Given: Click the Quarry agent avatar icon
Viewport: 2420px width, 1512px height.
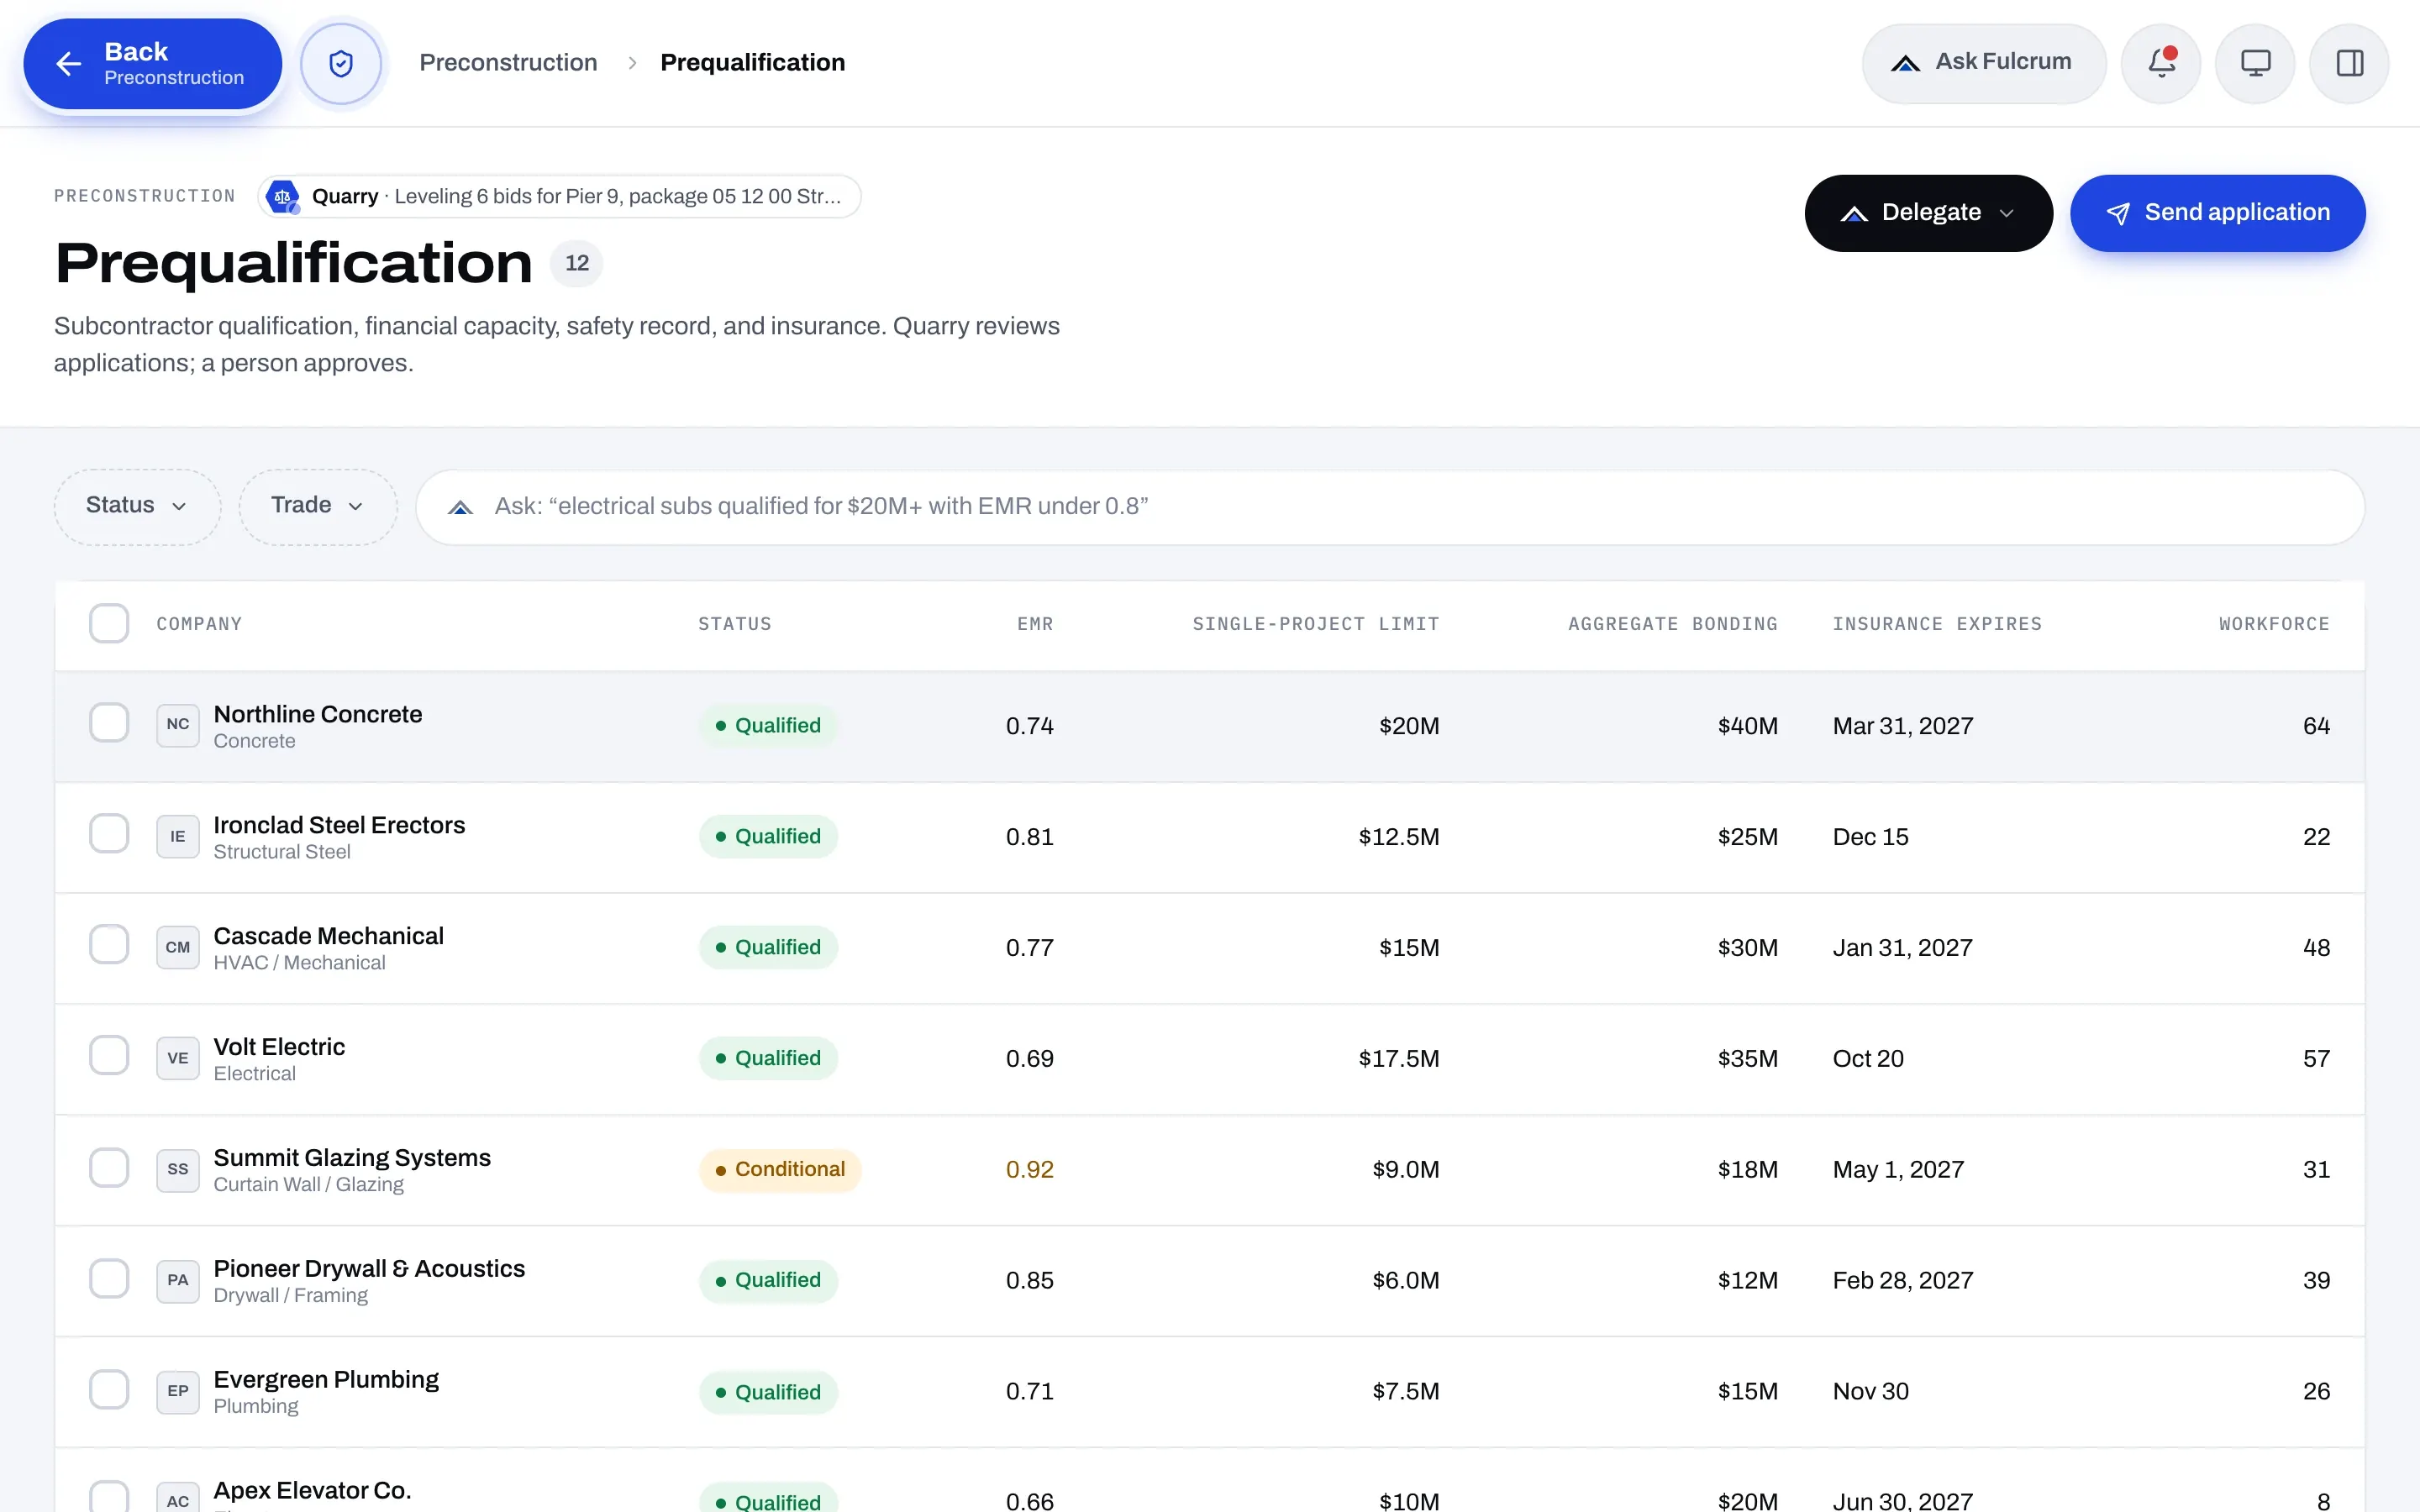Looking at the screenshot, I should (283, 197).
